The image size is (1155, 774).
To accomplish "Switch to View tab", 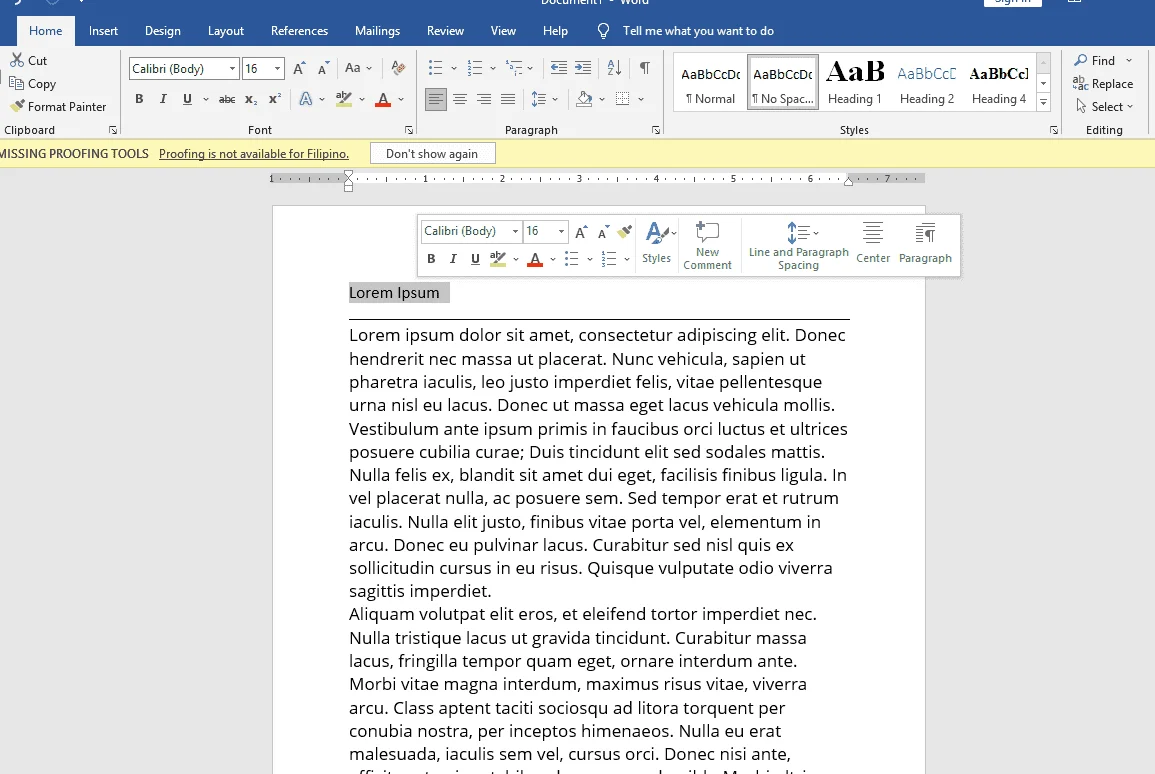I will (x=503, y=31).
